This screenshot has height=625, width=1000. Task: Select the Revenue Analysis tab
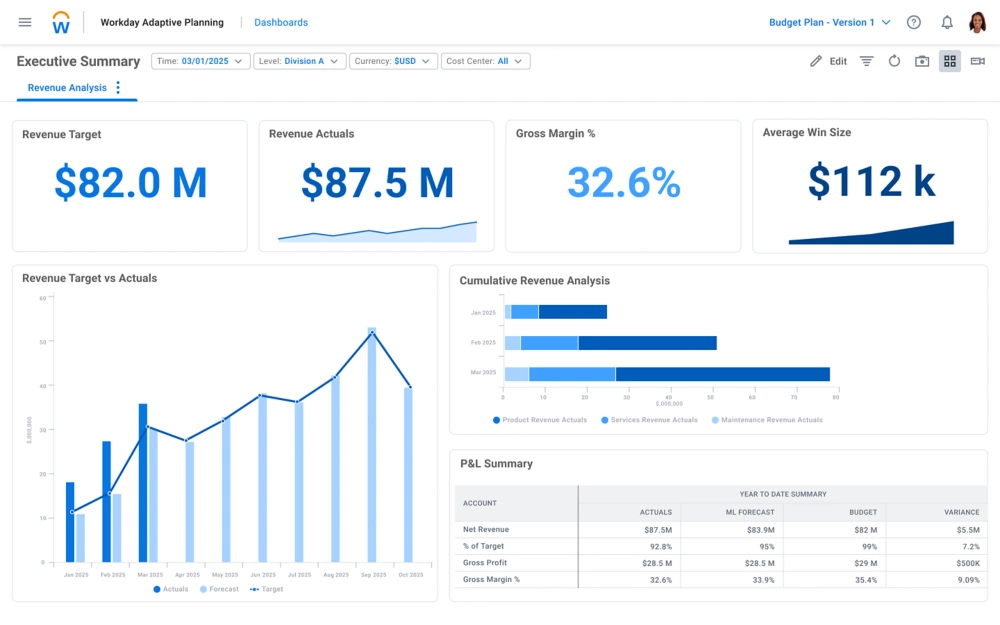67,88
